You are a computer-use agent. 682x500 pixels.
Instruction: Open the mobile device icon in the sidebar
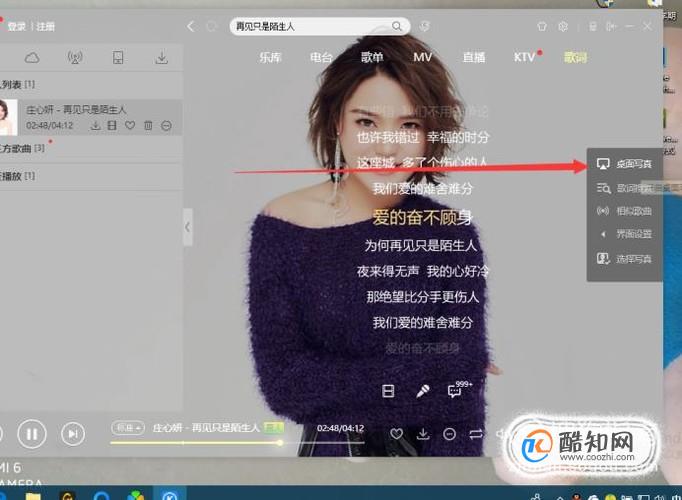tap(118, 57)
